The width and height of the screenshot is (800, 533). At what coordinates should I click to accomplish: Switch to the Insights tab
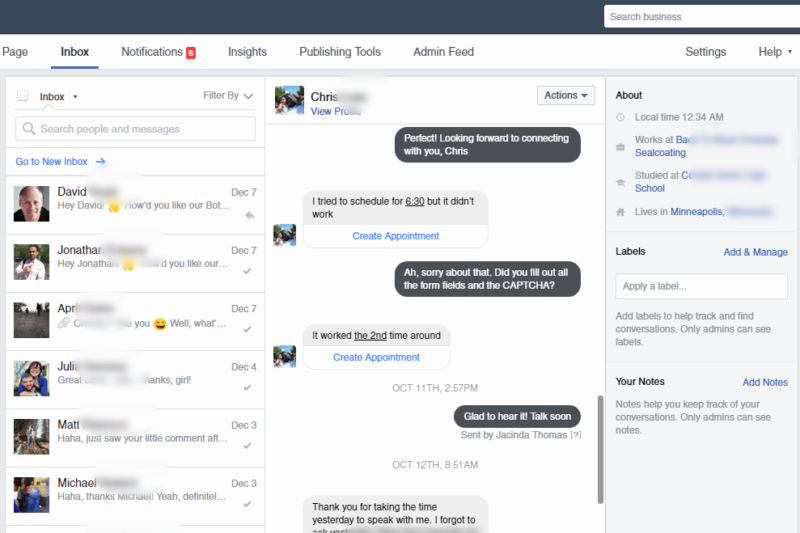(247, 52)
